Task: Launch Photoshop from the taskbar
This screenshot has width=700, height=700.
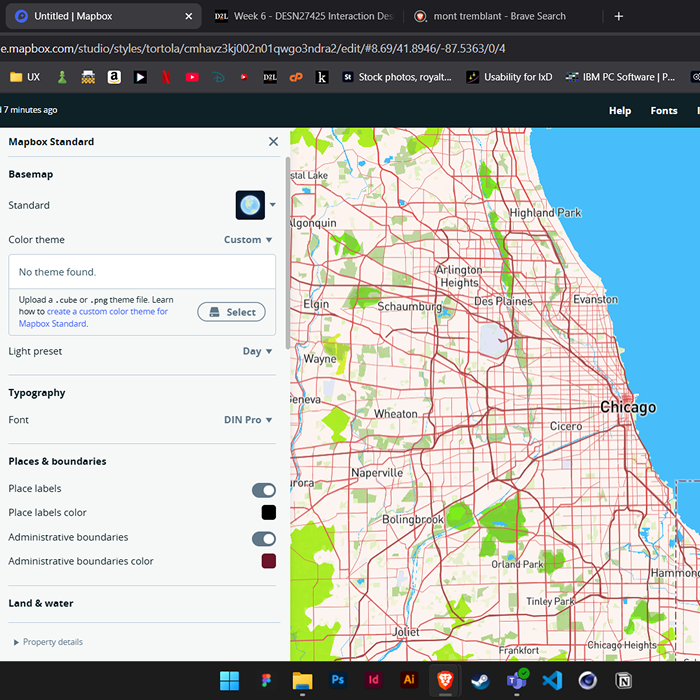Action: [338, 680]
